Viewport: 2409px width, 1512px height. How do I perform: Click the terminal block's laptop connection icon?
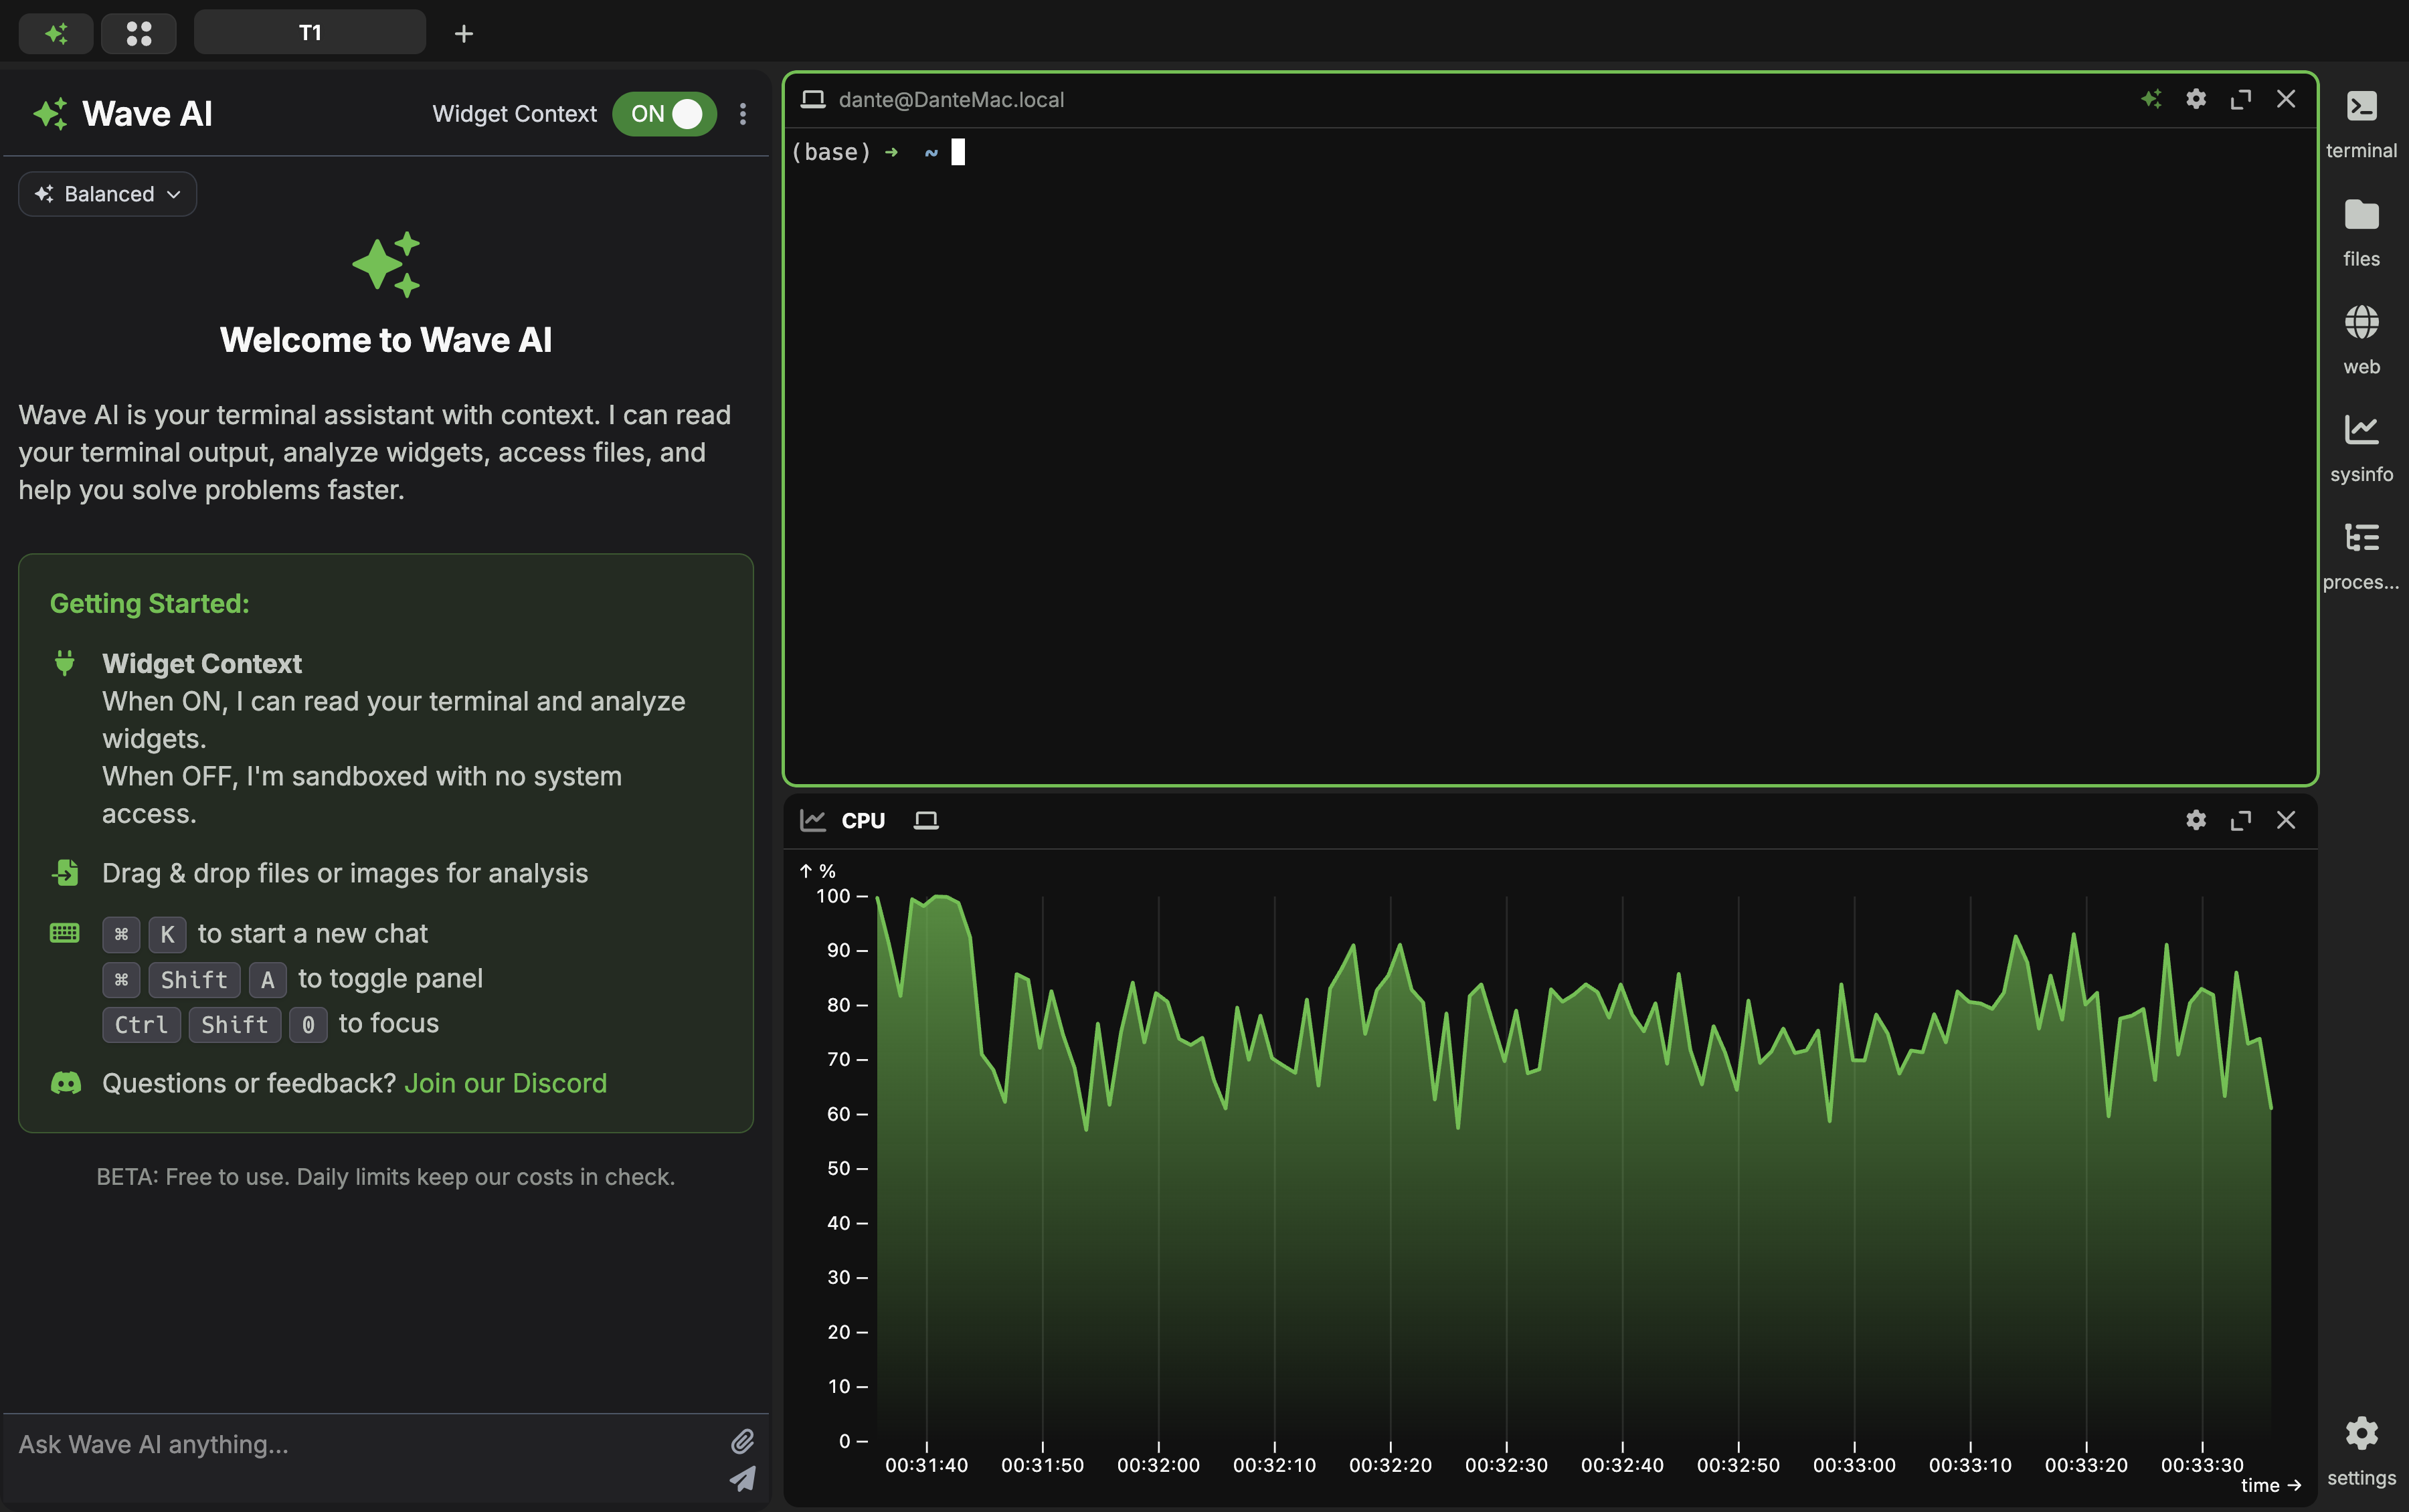click(813, 99)
